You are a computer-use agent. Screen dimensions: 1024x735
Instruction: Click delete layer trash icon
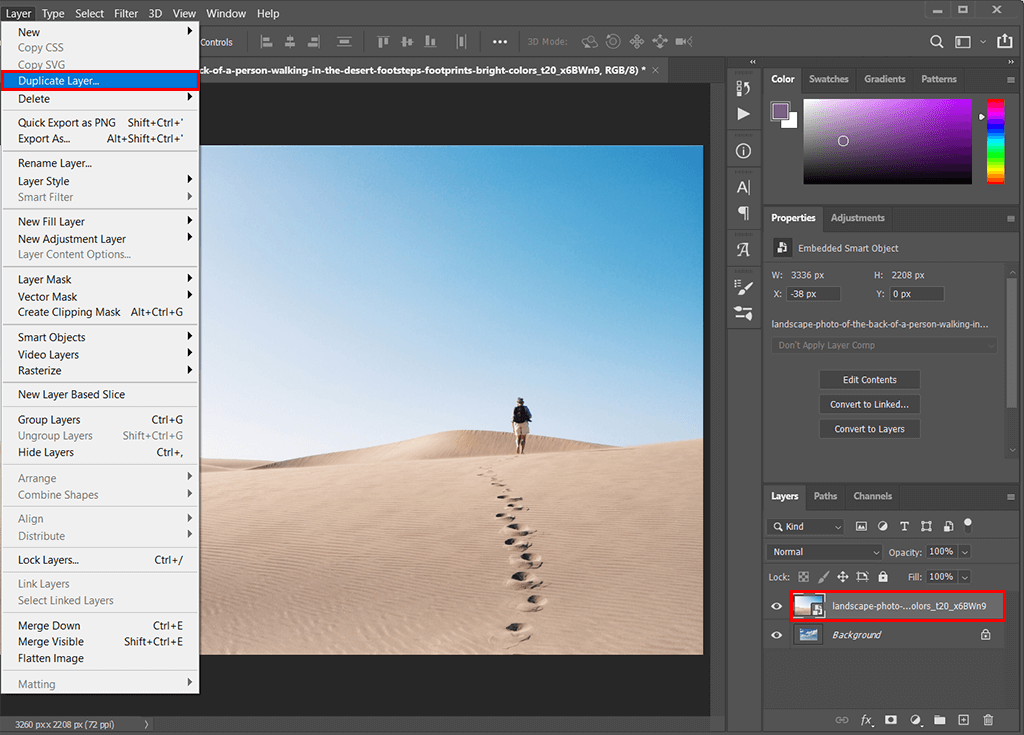(x=988, y=720)
